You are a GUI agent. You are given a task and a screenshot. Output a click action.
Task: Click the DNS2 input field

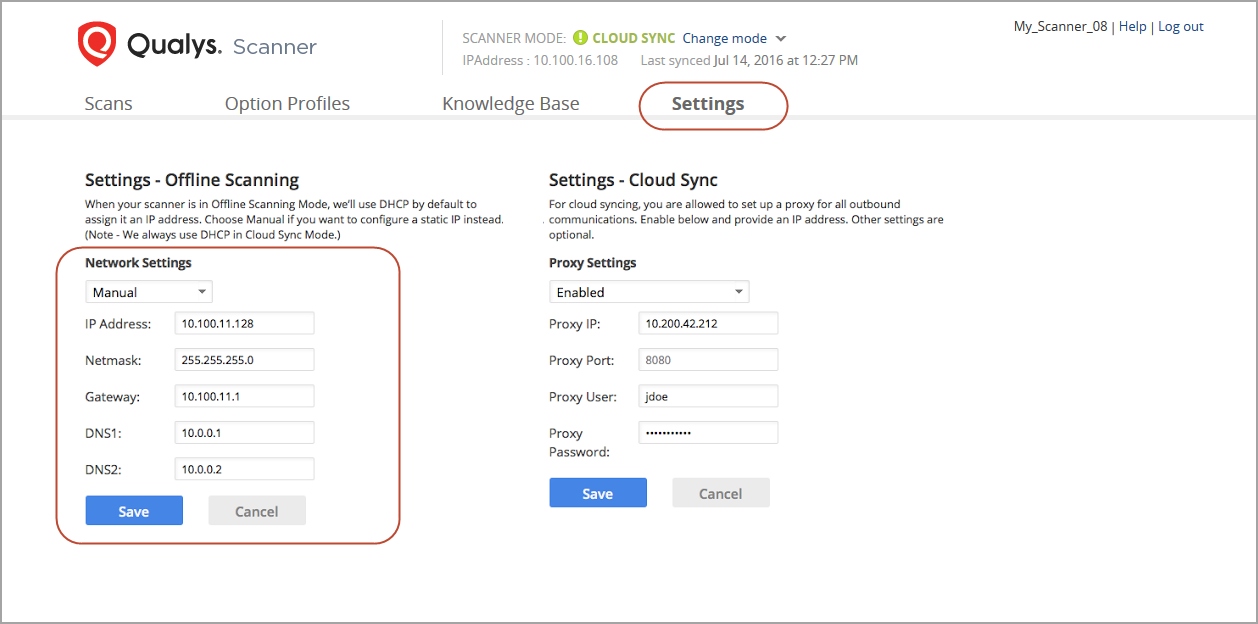click(244, 469)
